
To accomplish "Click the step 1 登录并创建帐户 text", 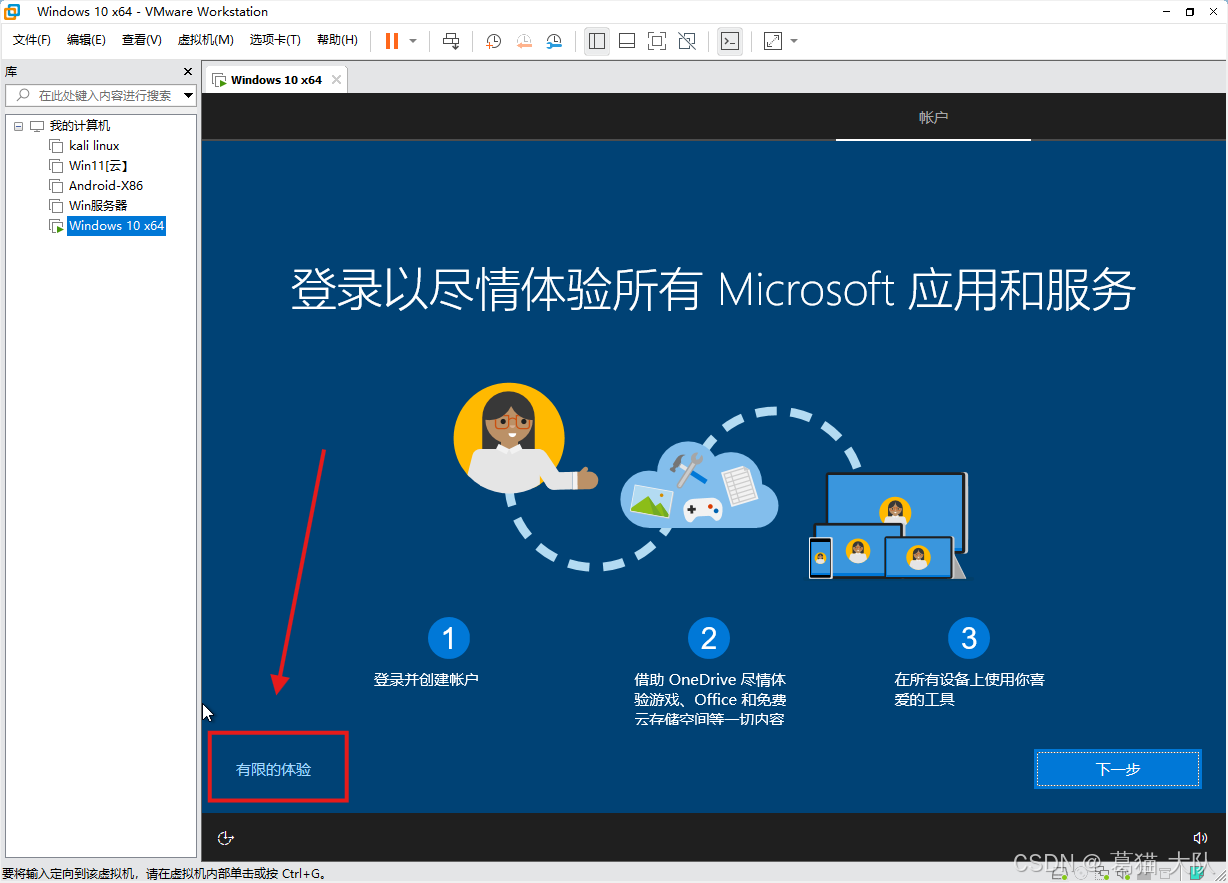I will pos(426,680).
